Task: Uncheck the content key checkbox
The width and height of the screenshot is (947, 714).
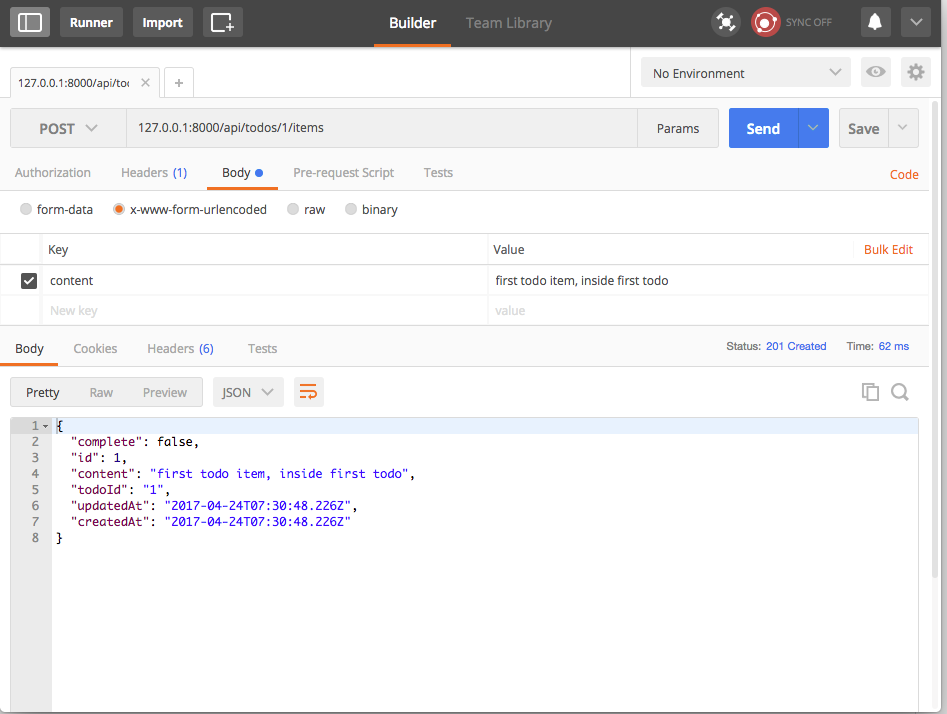Action: click(29, 281)
